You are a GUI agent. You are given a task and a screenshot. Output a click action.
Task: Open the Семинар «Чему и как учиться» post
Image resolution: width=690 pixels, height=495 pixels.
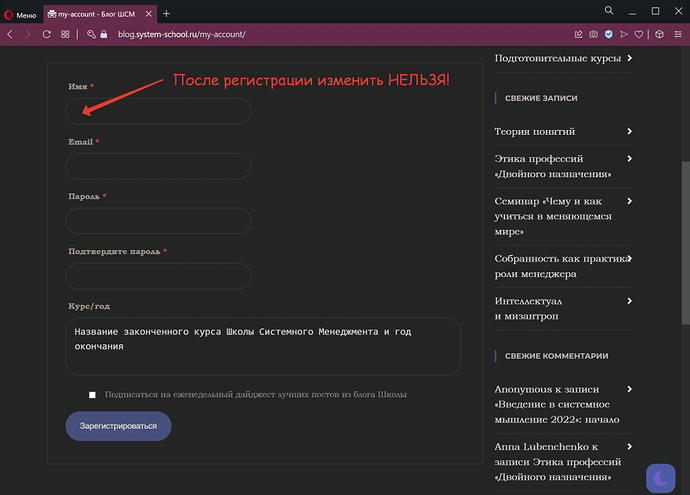(554, 216)
